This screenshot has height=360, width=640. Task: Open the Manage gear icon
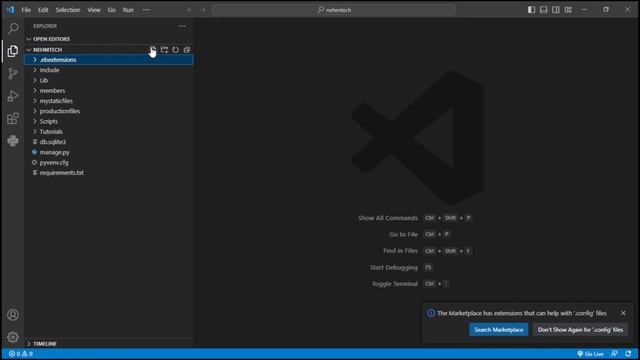coord(13,337)
